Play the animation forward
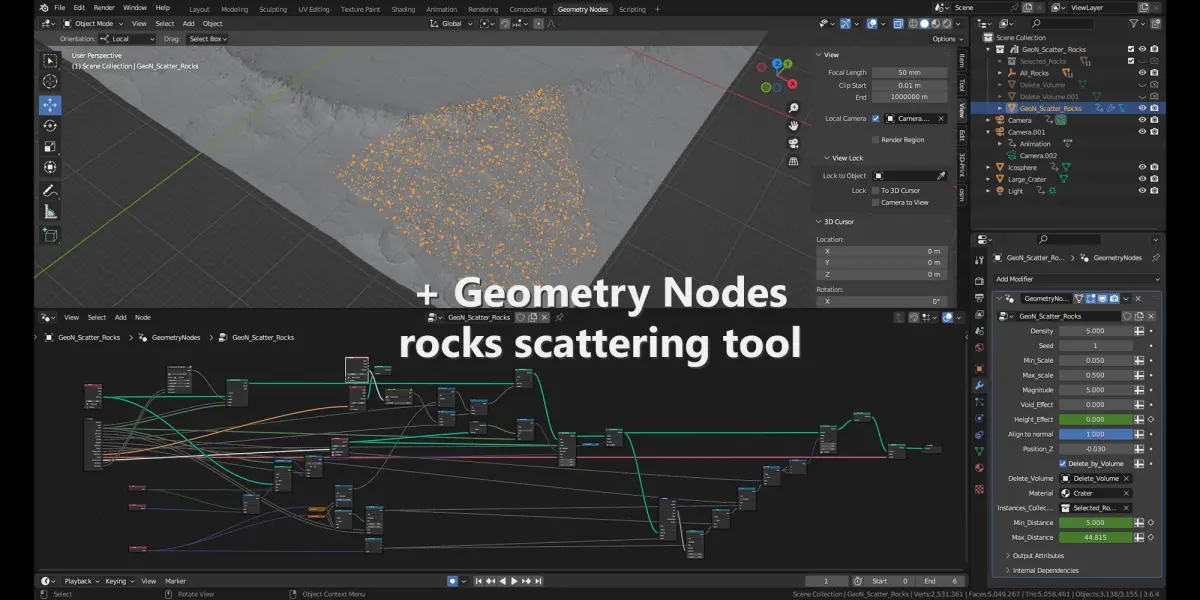Viewport: 1200px width, 600px height. coord(515,581)
